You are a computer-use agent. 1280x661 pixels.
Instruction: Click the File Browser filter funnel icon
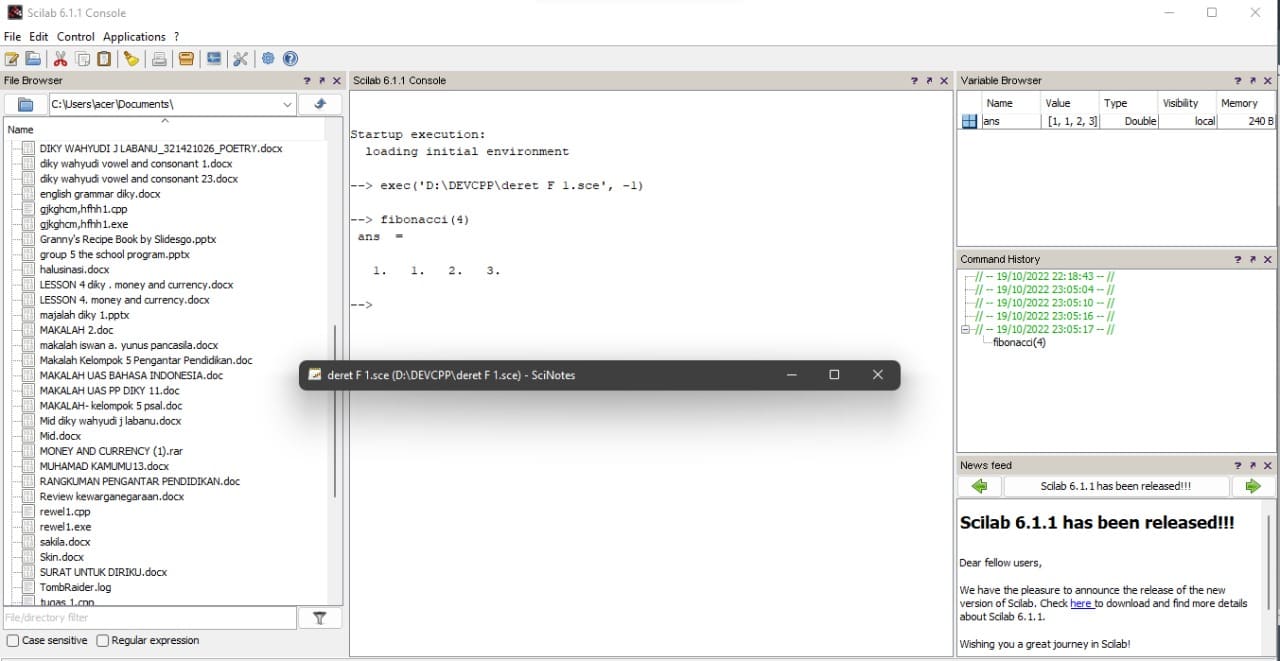pos(320,619)
